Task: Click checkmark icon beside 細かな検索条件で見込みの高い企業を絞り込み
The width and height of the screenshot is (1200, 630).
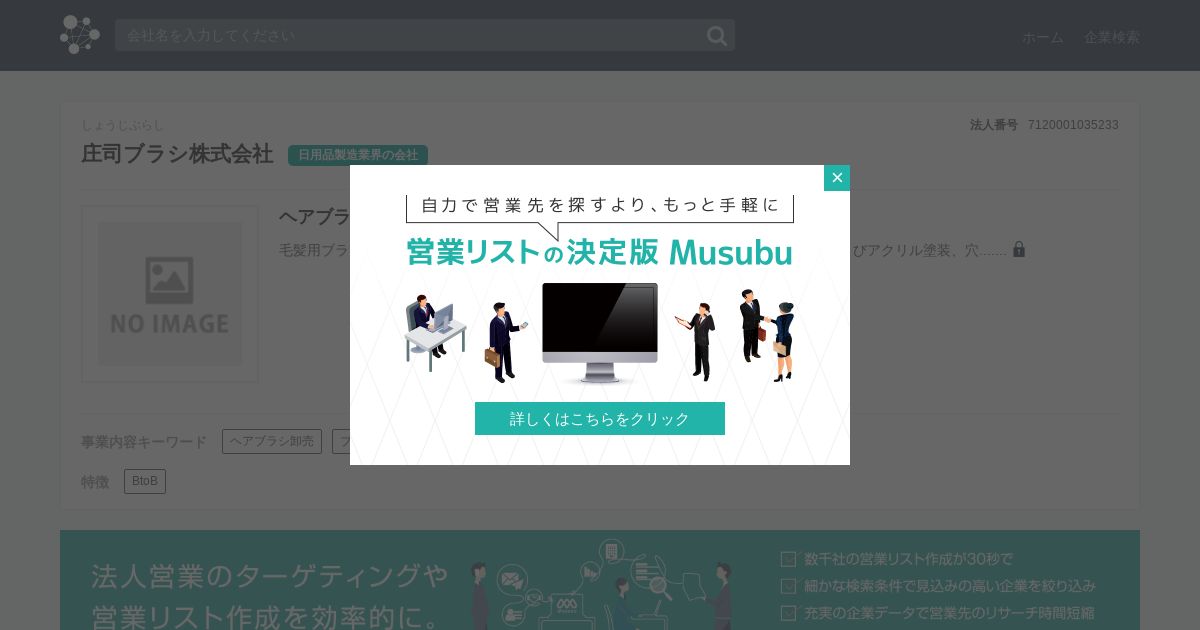Action: click(x=788, y=586)
